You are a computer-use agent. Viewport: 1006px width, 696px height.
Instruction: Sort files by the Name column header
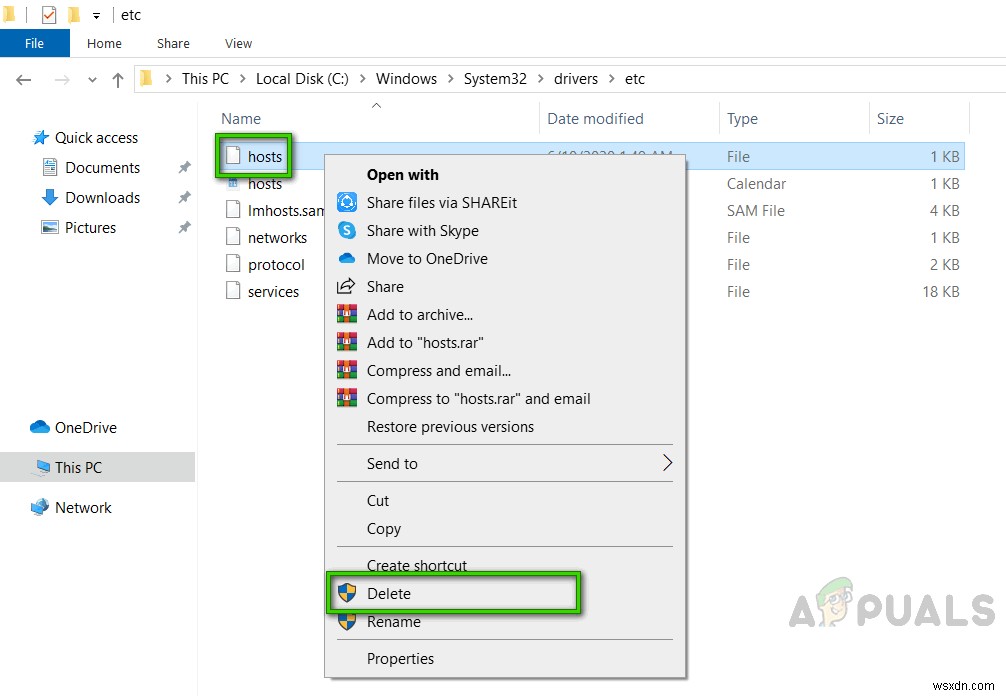click(x=378, y=119)
